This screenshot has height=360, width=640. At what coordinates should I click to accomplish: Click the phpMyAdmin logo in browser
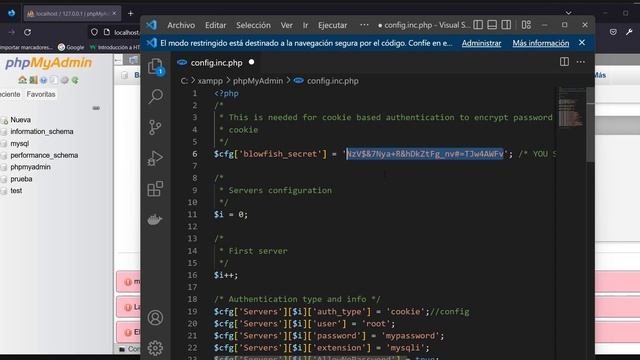click(48, 62)
